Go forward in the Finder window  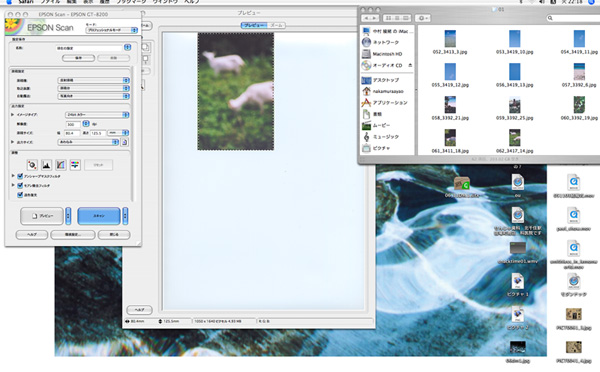(375, 18)
